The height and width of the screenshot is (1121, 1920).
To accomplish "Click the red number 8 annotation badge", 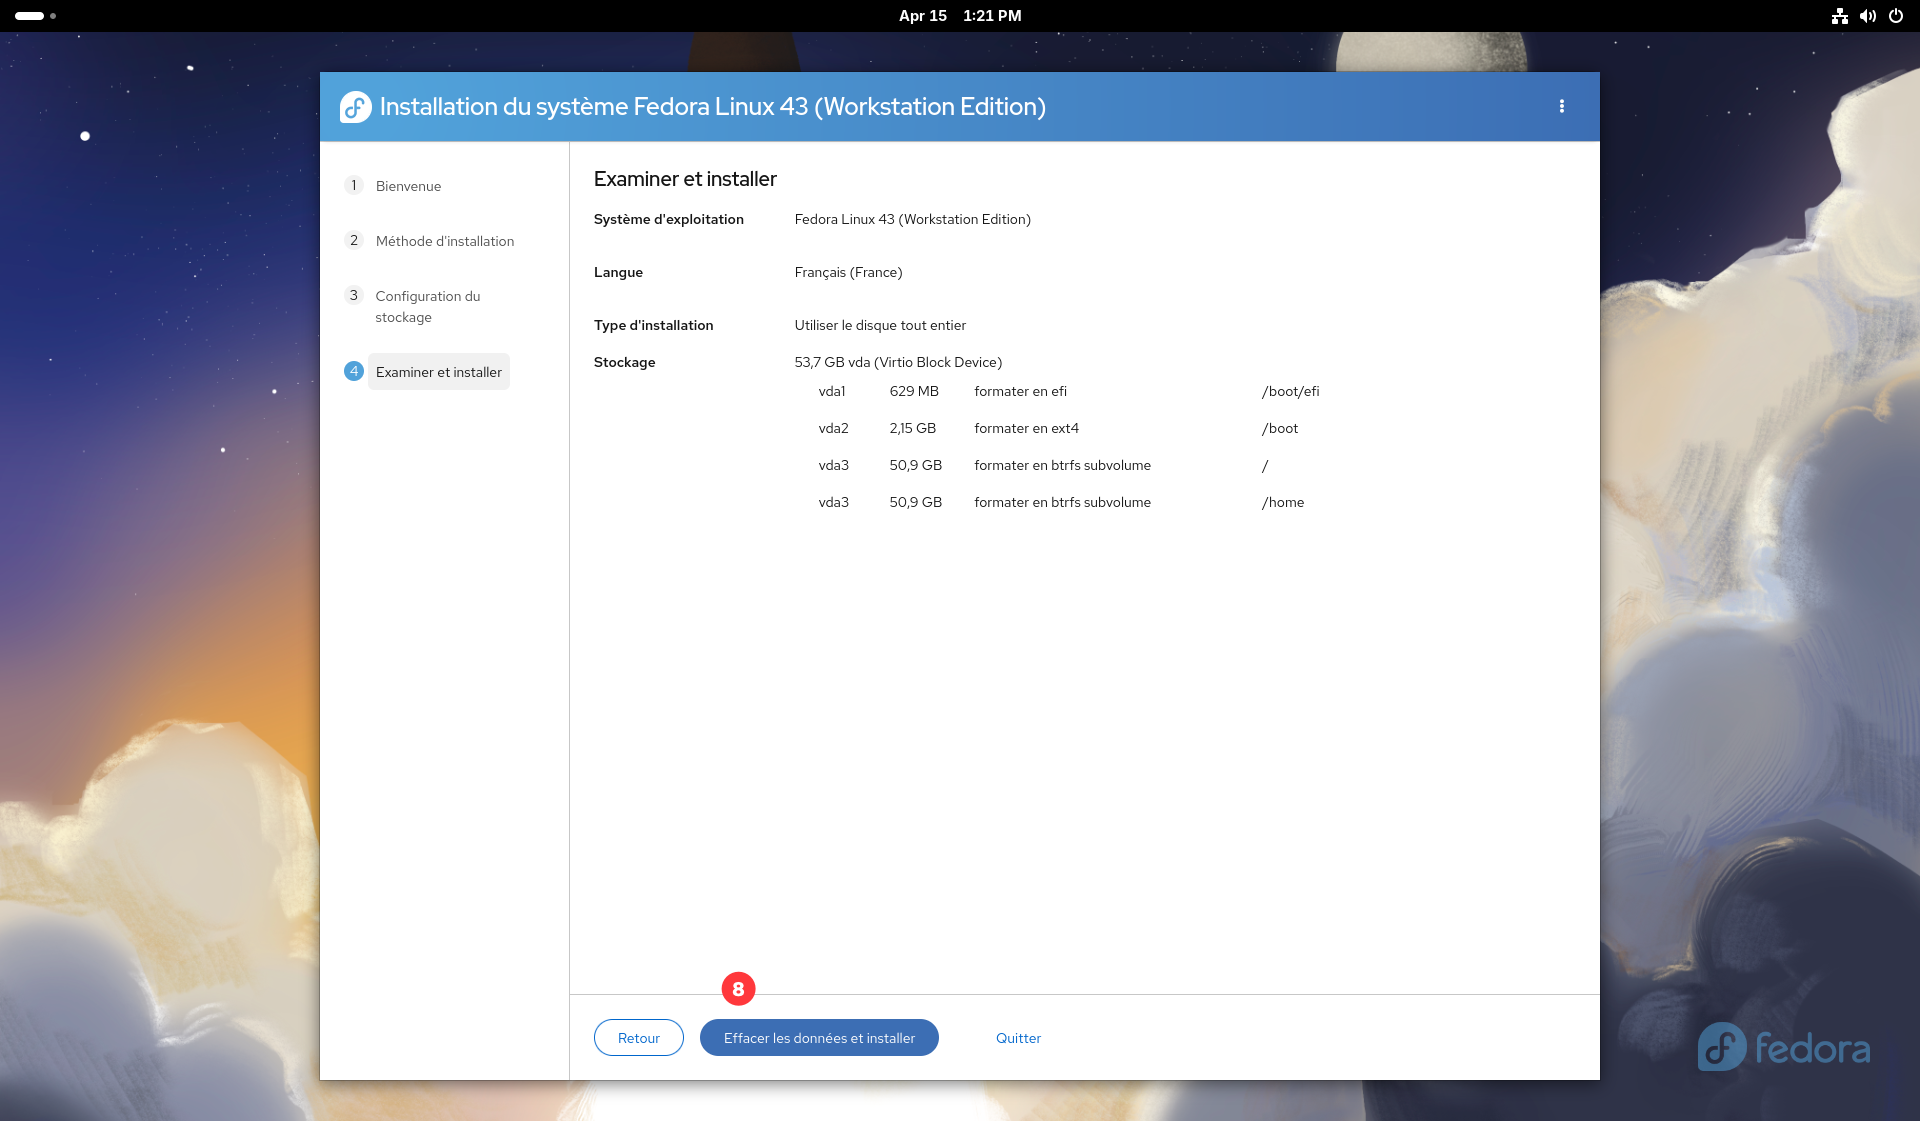I will coord(738,989).
